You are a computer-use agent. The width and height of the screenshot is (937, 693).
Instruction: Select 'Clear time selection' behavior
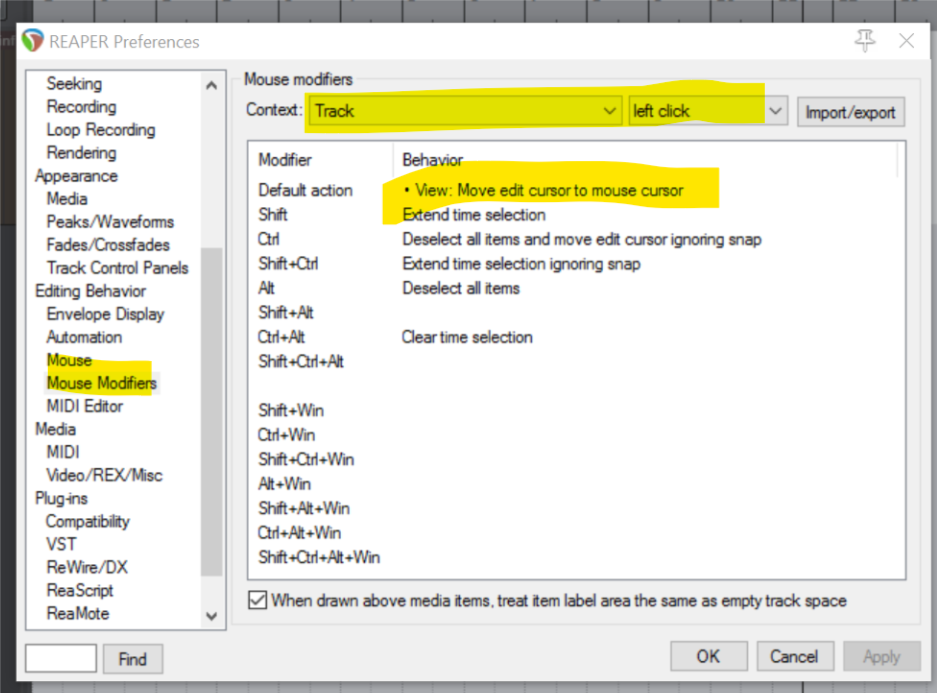coord(467,337)
